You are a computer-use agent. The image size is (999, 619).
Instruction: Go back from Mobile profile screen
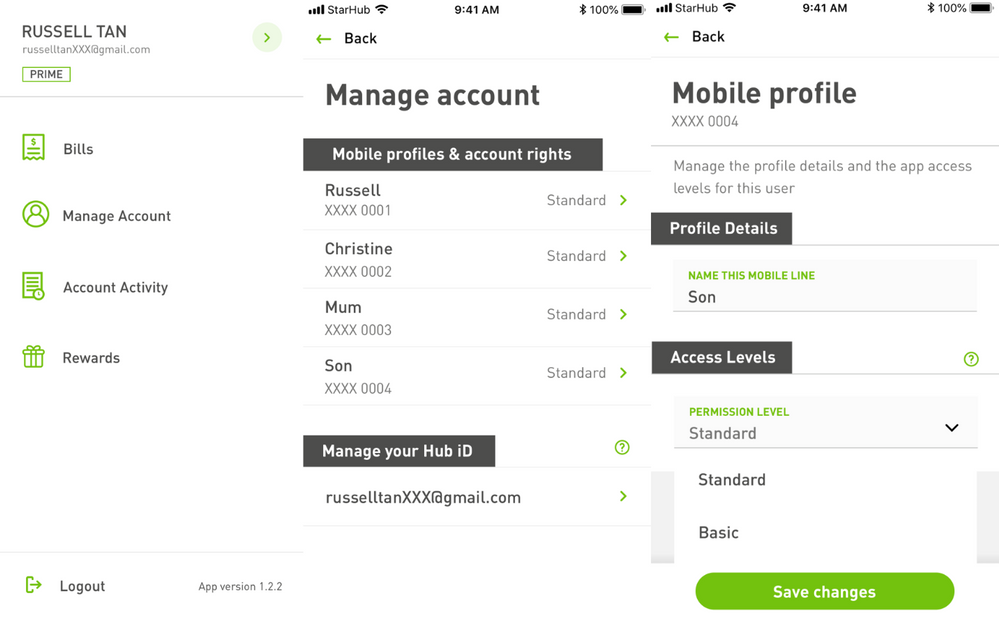(x=694, y=37)
